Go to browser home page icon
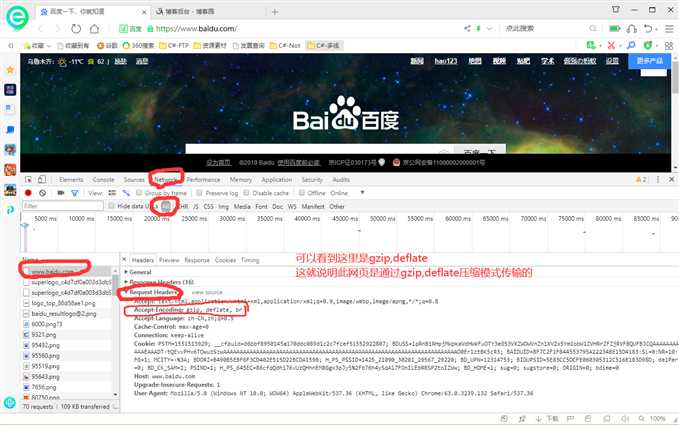This screenshot has height=425, width=679. click(94, 29)
